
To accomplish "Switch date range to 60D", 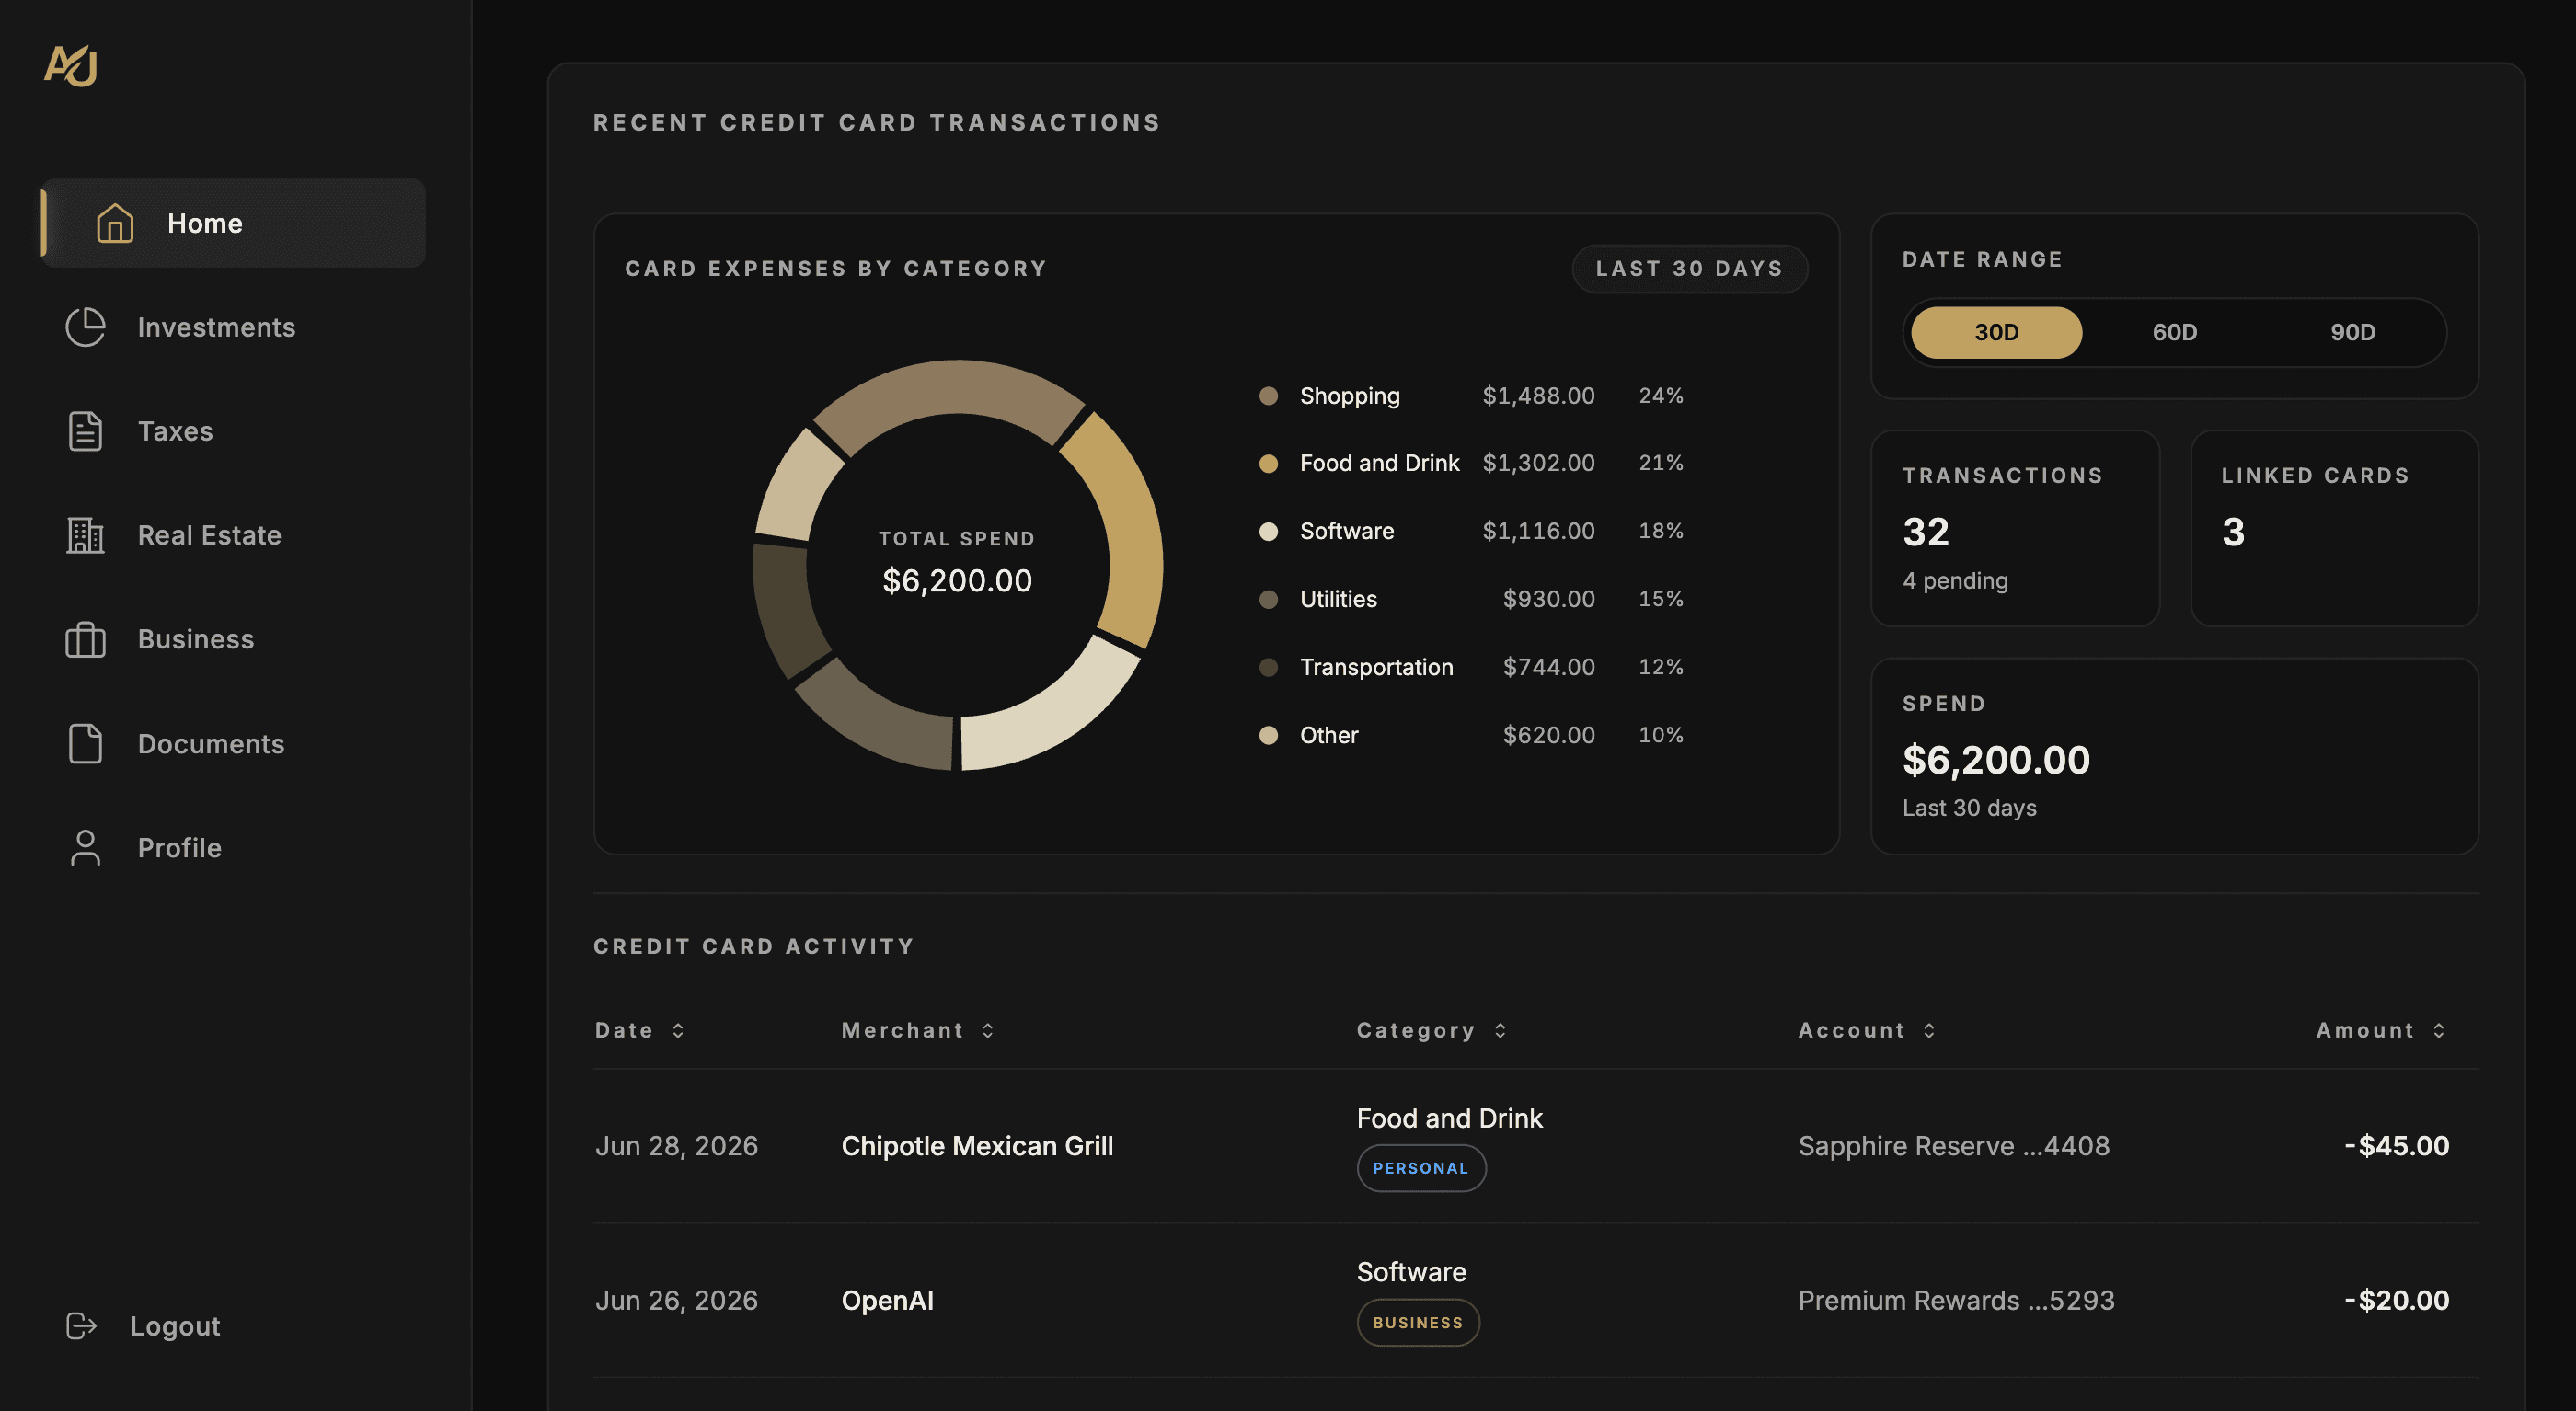I will [x=2174, y=332].
